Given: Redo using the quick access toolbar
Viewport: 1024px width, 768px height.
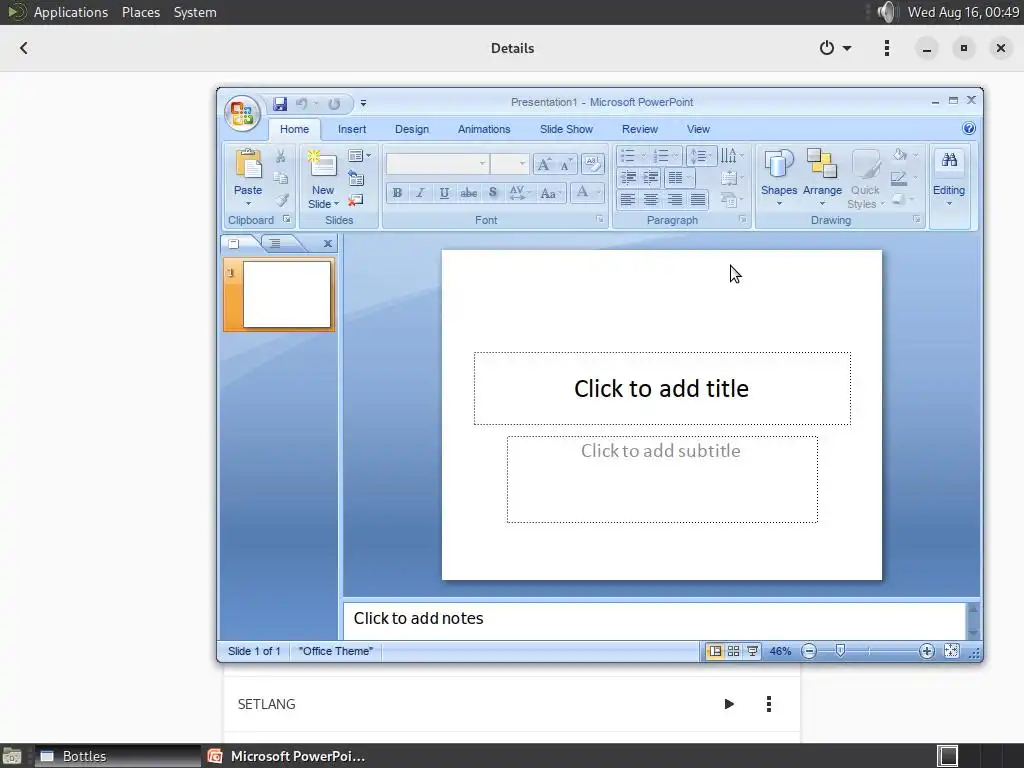Looking at the screenshot, I should (x=334, y=104).
